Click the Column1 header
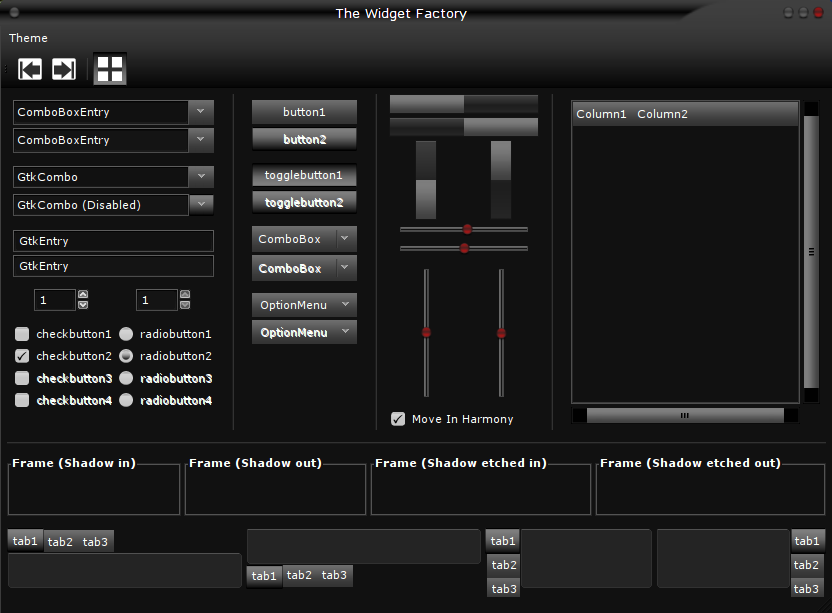Screen dimensions: 832x613 (x=602, y=114)
